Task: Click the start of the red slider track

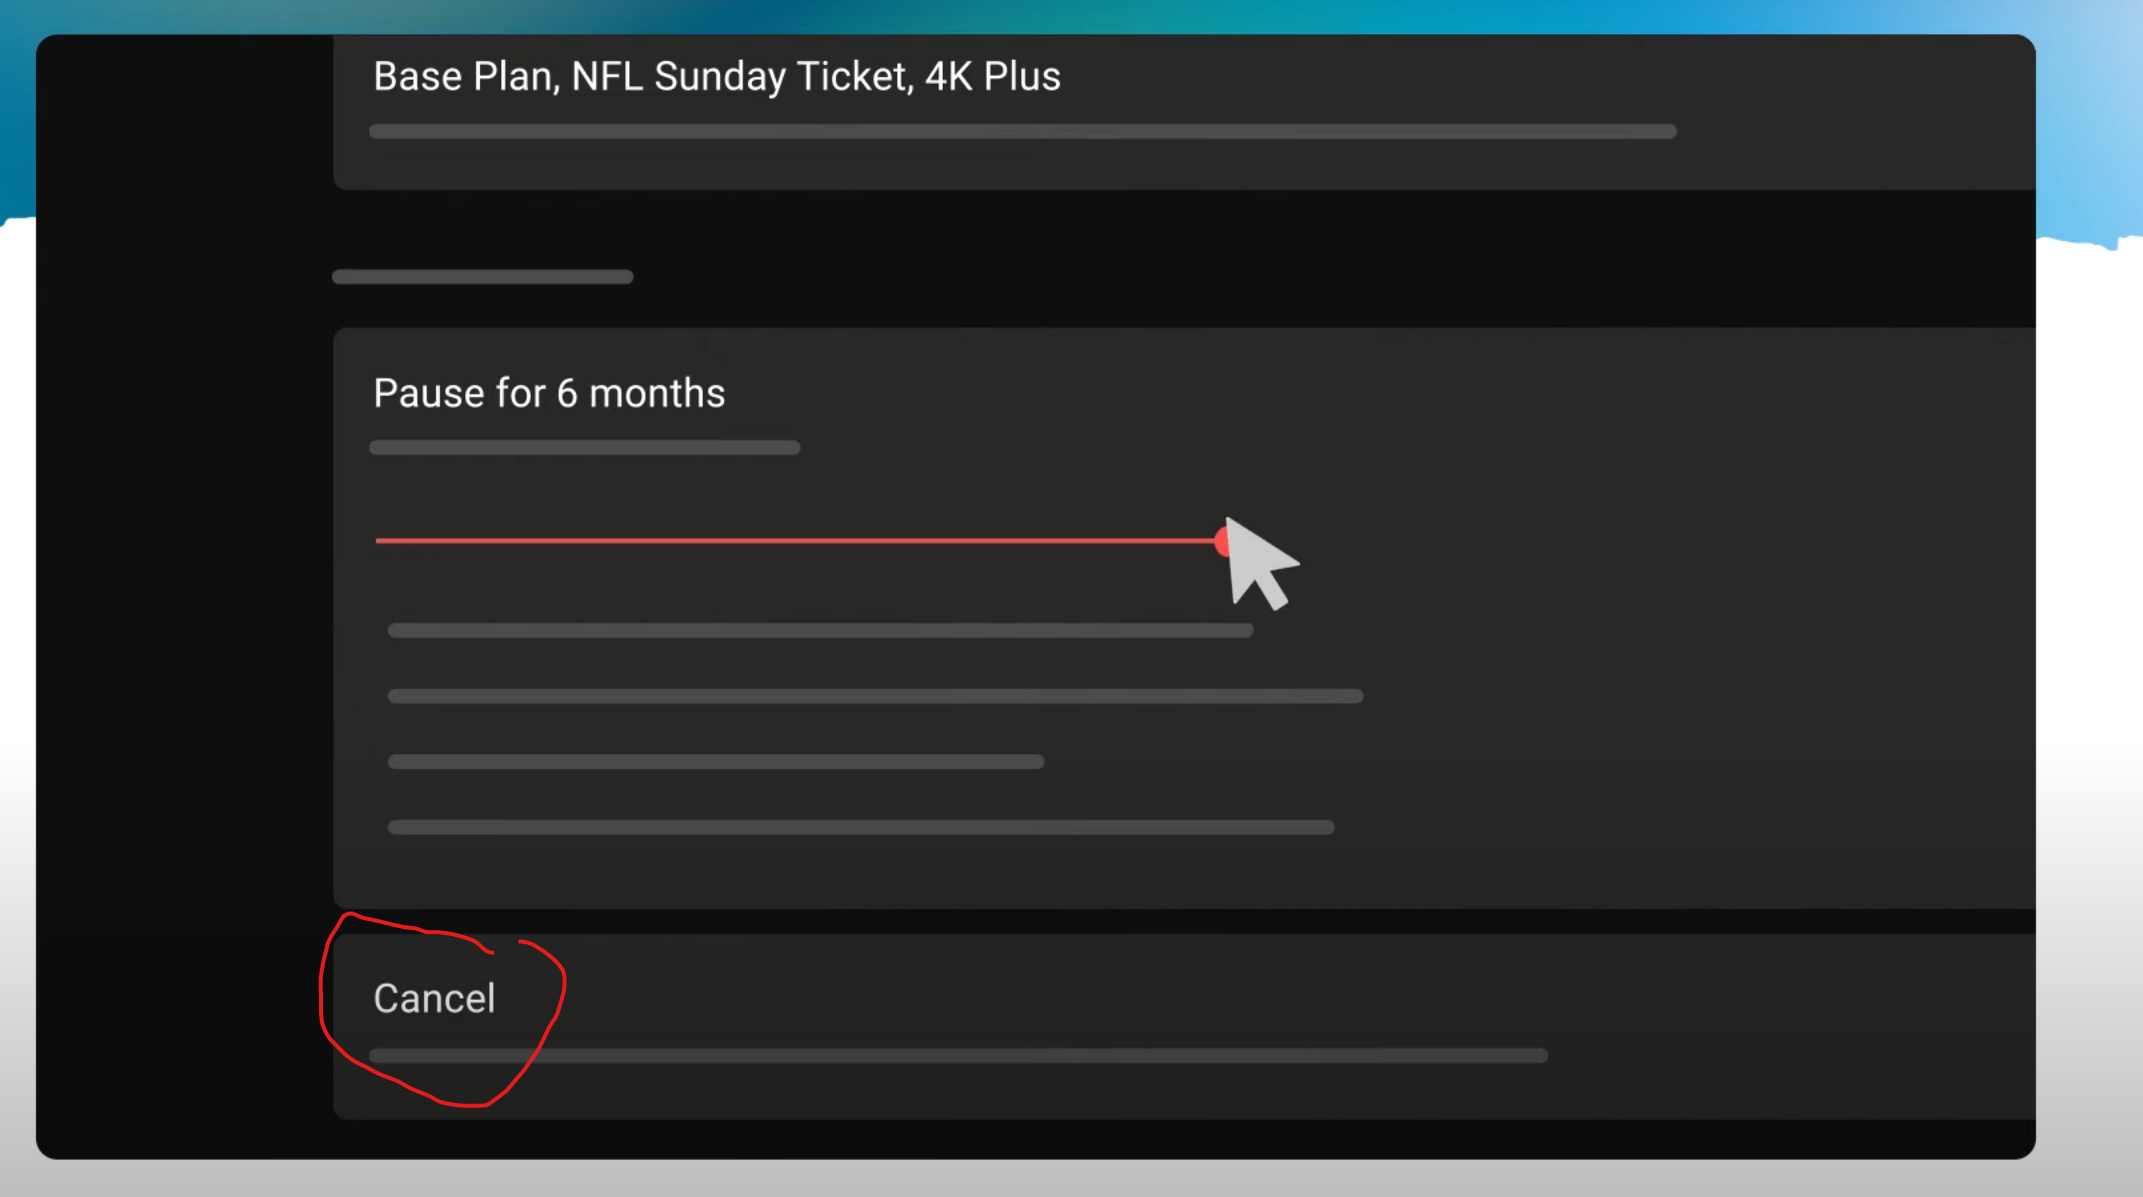Action: (380, 540)
